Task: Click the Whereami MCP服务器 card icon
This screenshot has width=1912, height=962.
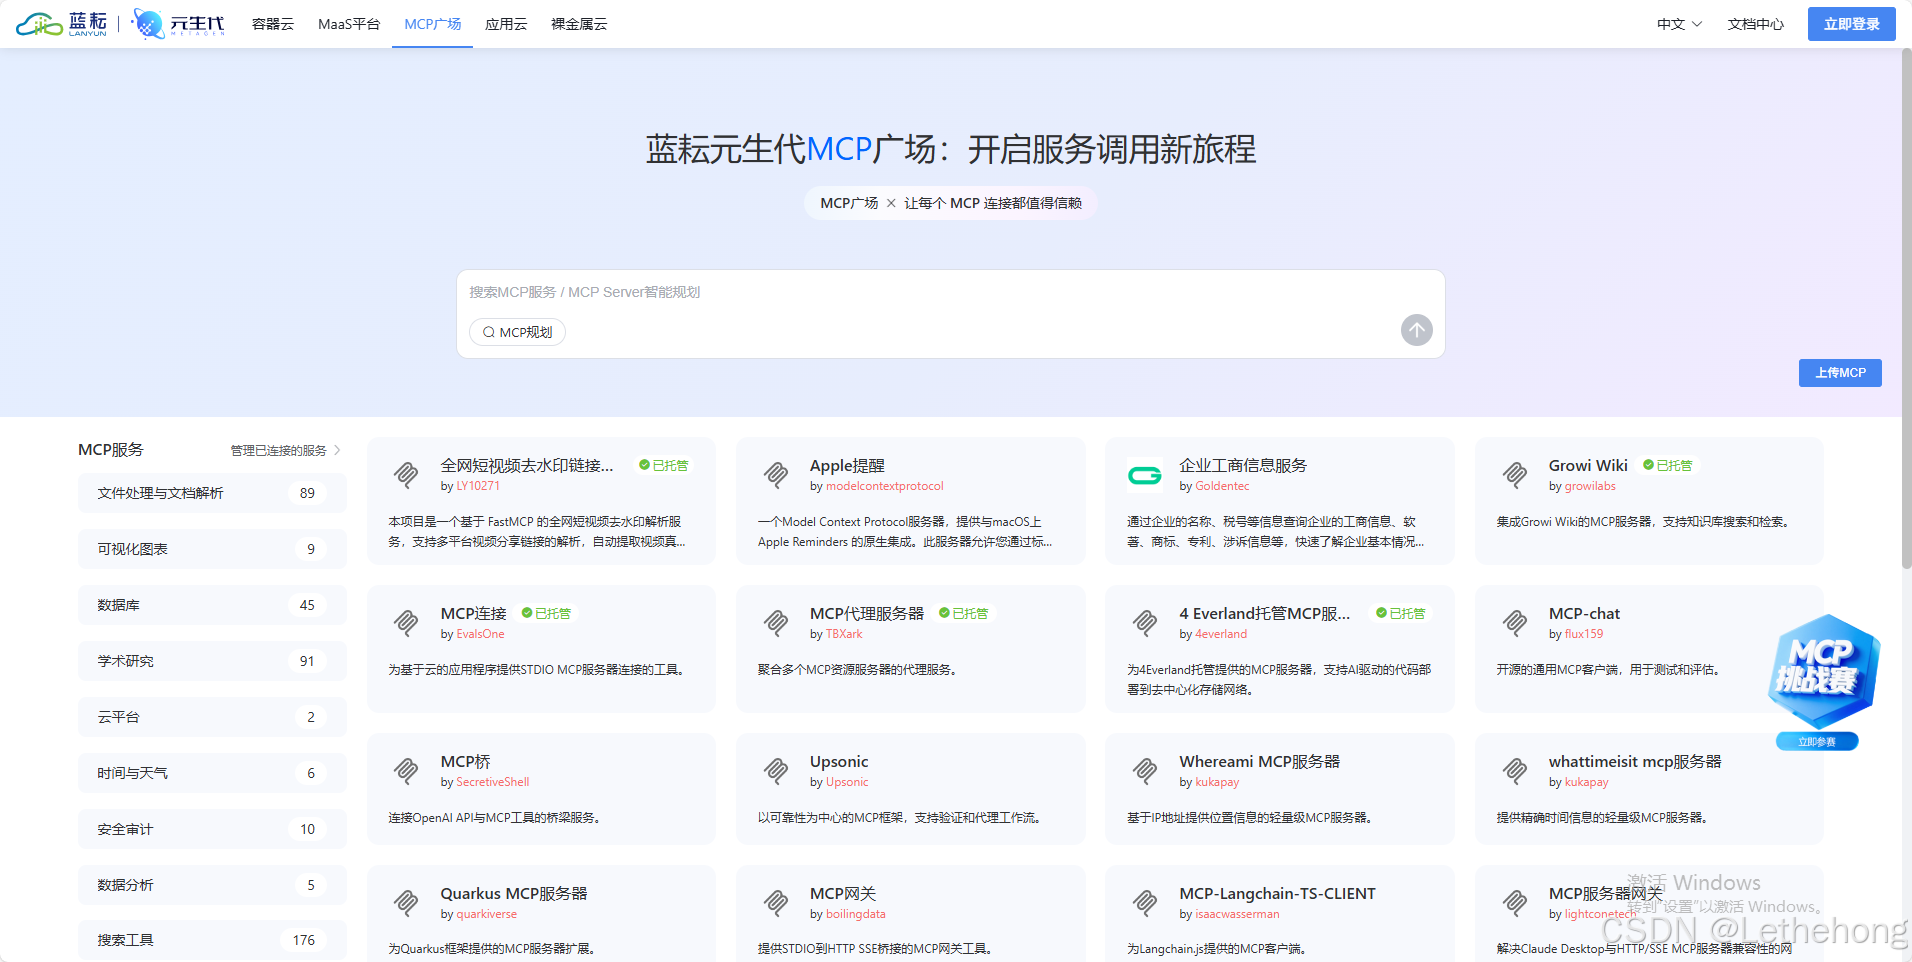Action: [x=1145, y=771]
